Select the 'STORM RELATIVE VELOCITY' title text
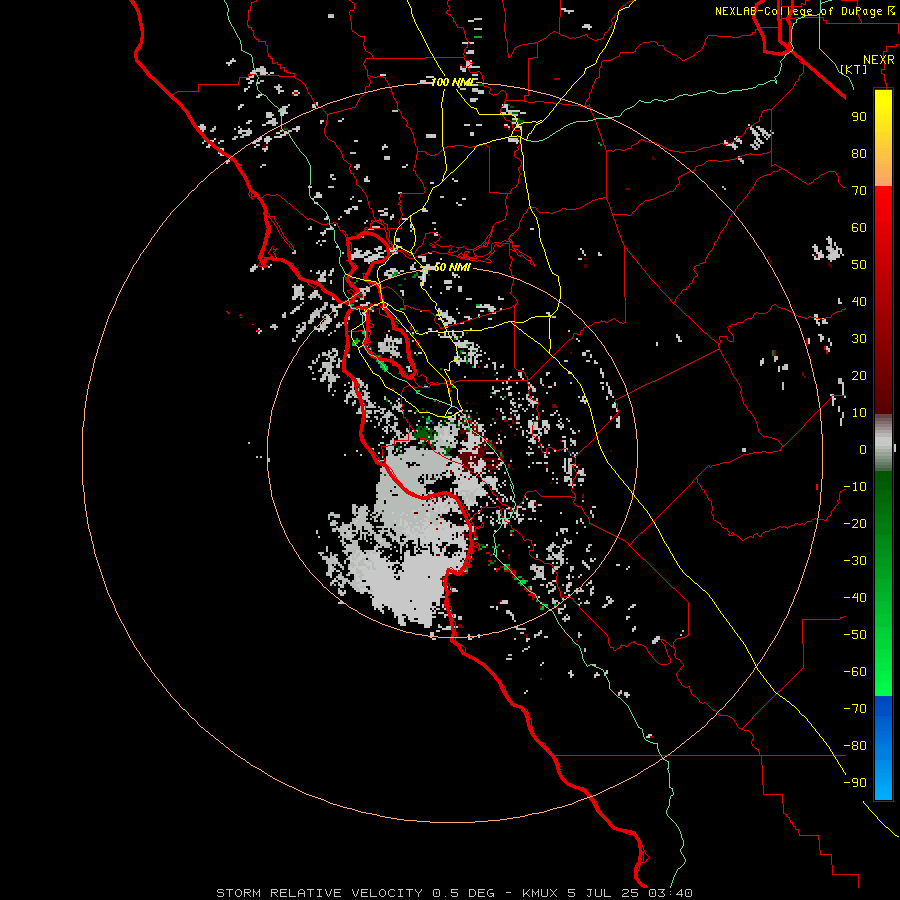The image size is (900, 900). (319, 893)
